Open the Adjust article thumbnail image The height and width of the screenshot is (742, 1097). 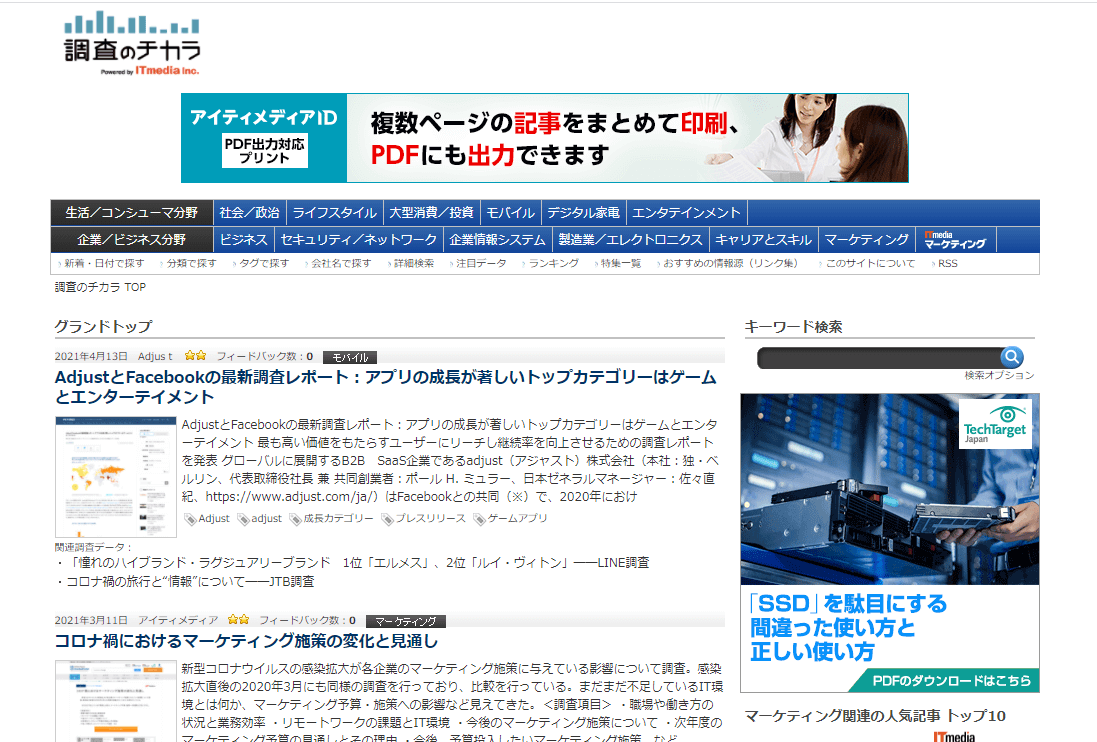[116, 477]
